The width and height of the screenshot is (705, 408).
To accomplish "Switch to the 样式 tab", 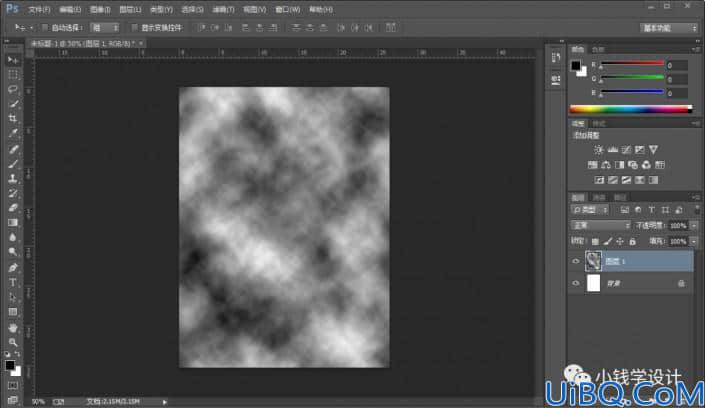I will click(x=598, y=123).
